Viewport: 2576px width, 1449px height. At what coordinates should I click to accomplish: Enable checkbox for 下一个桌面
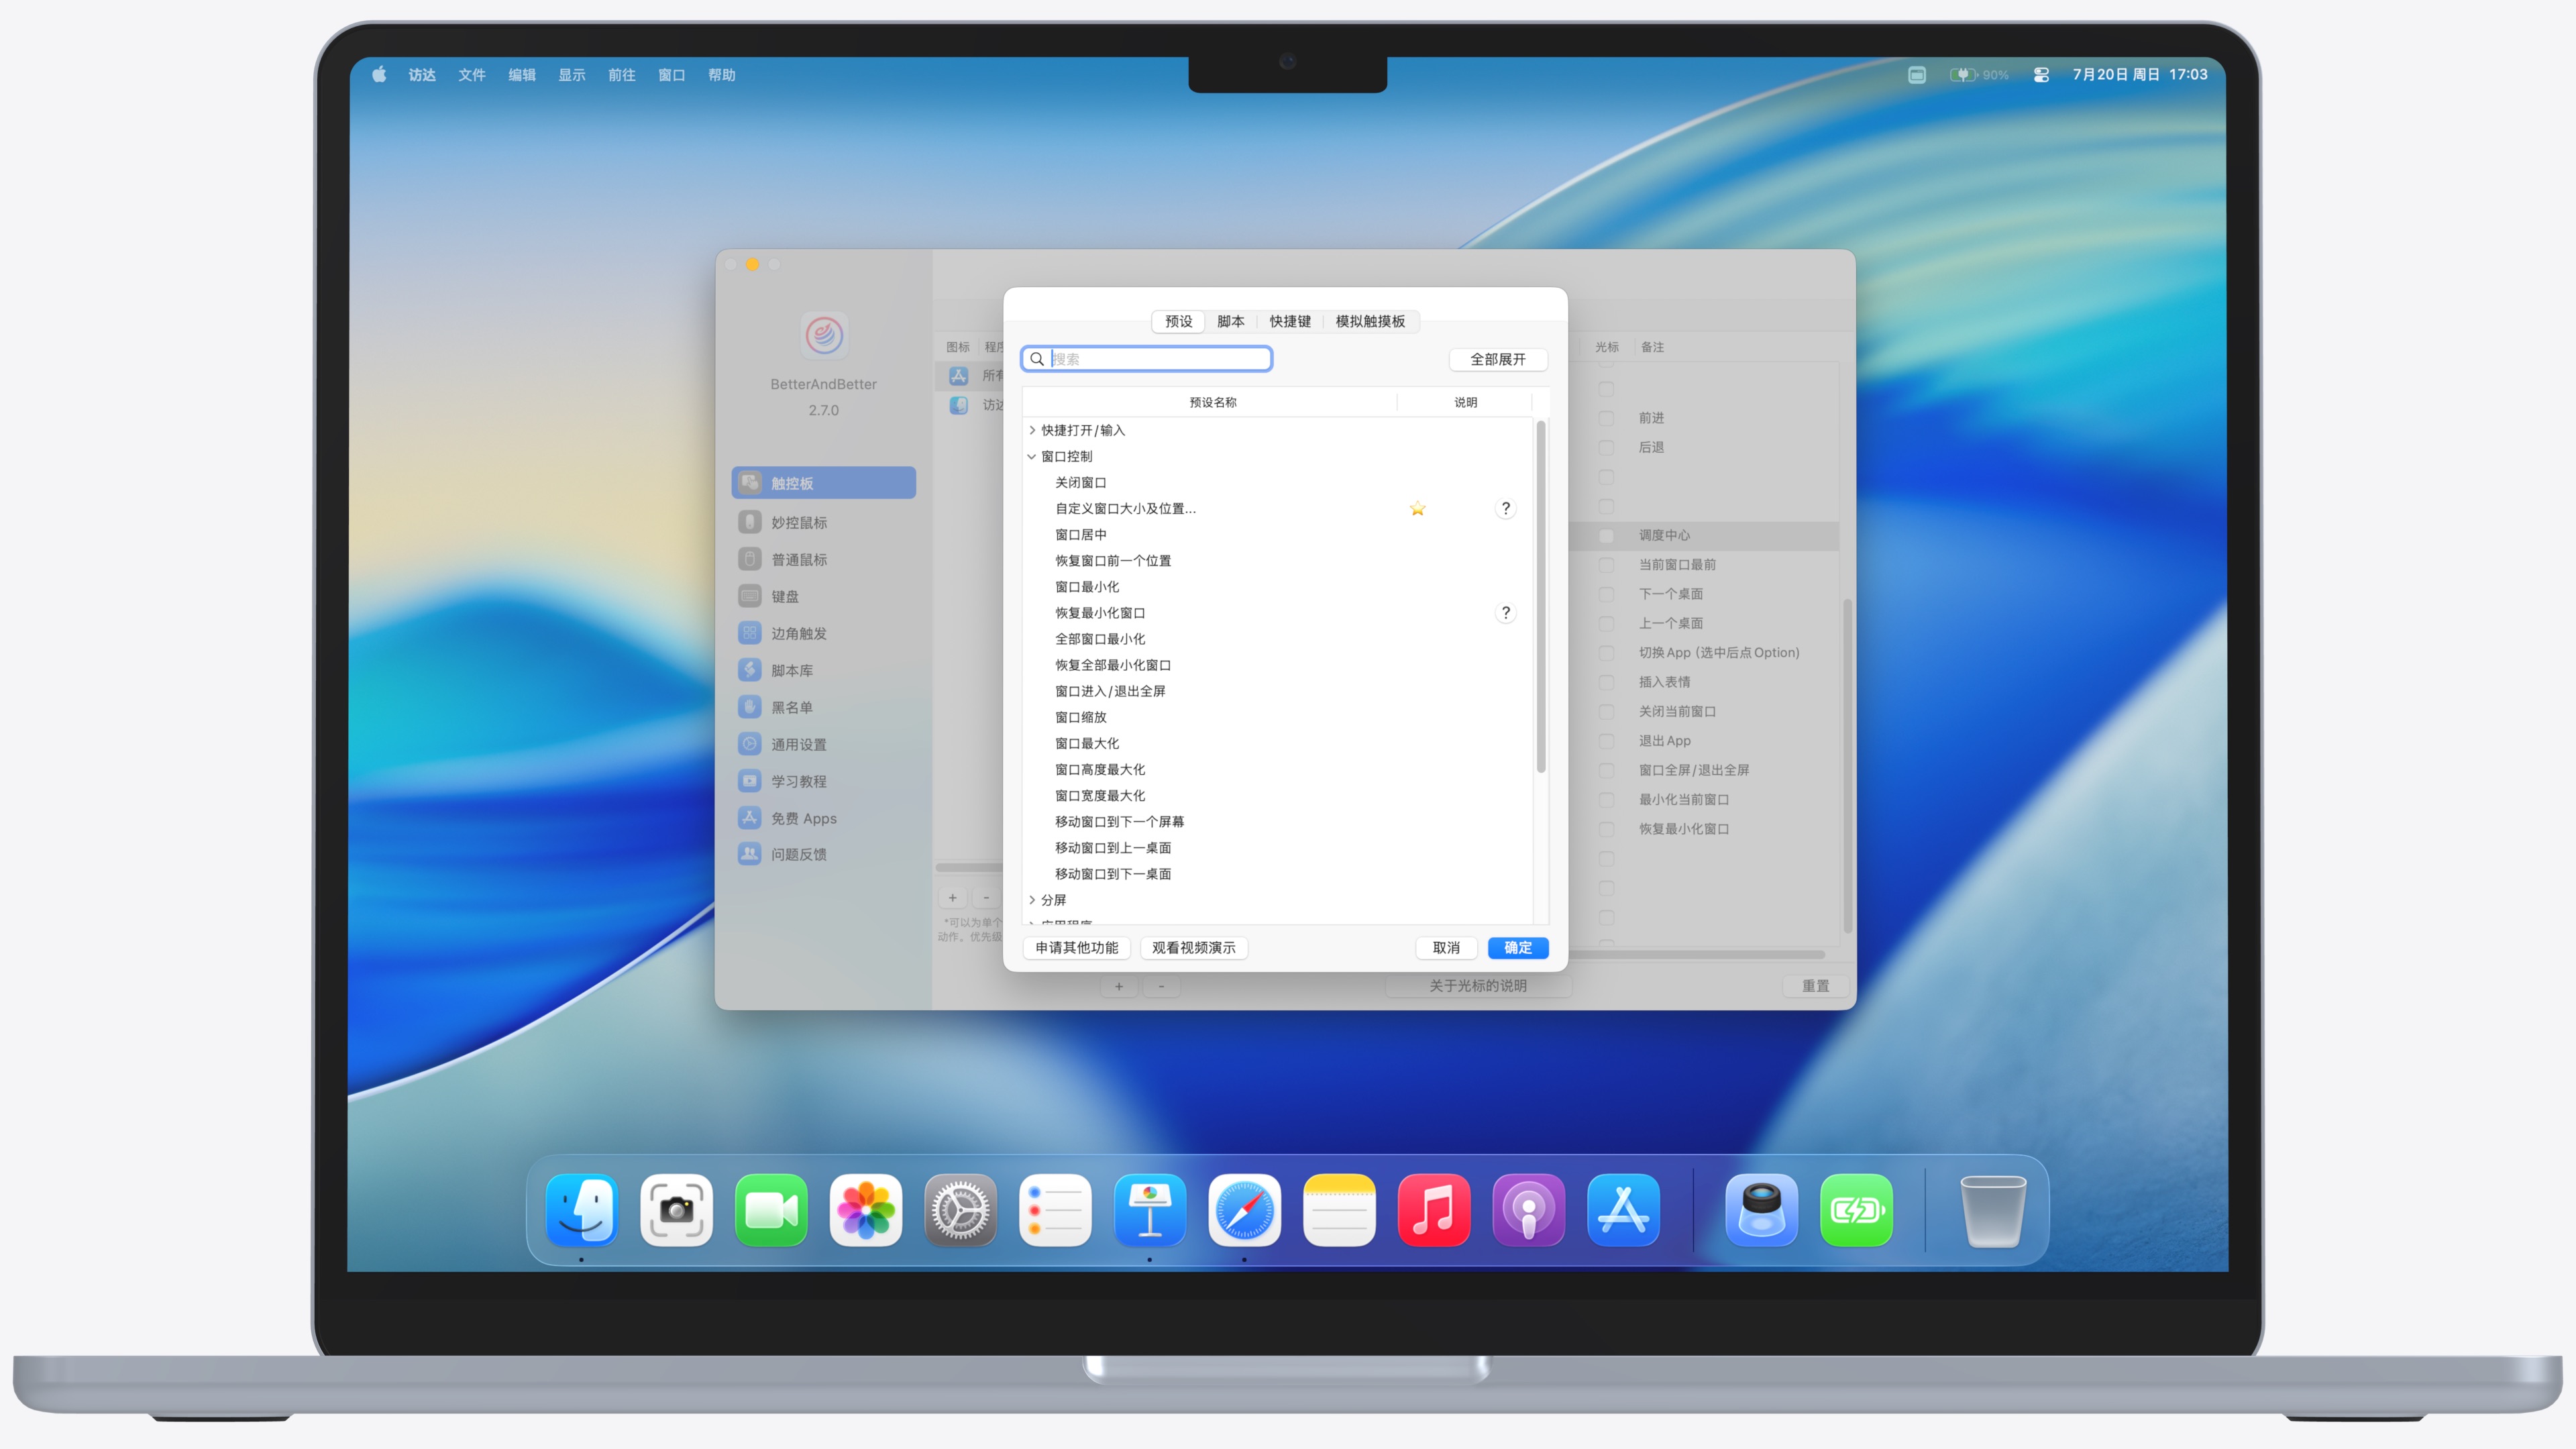[1606, 594]
